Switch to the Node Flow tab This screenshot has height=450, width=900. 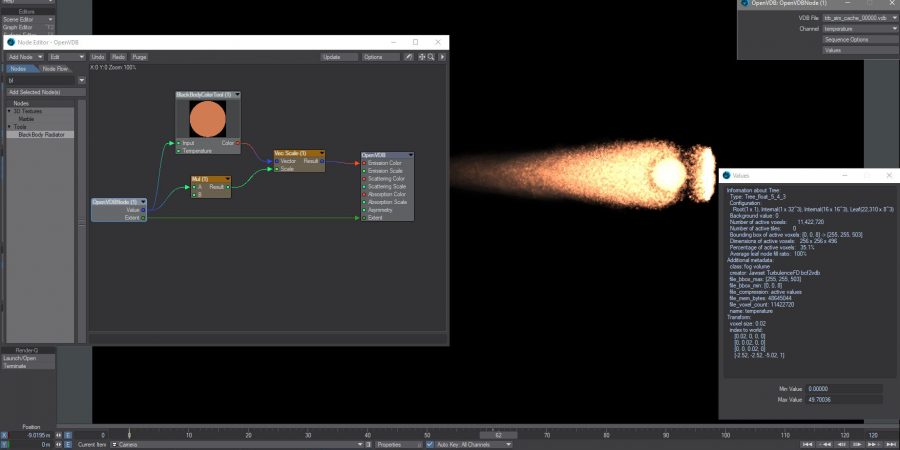coord(56,69)
